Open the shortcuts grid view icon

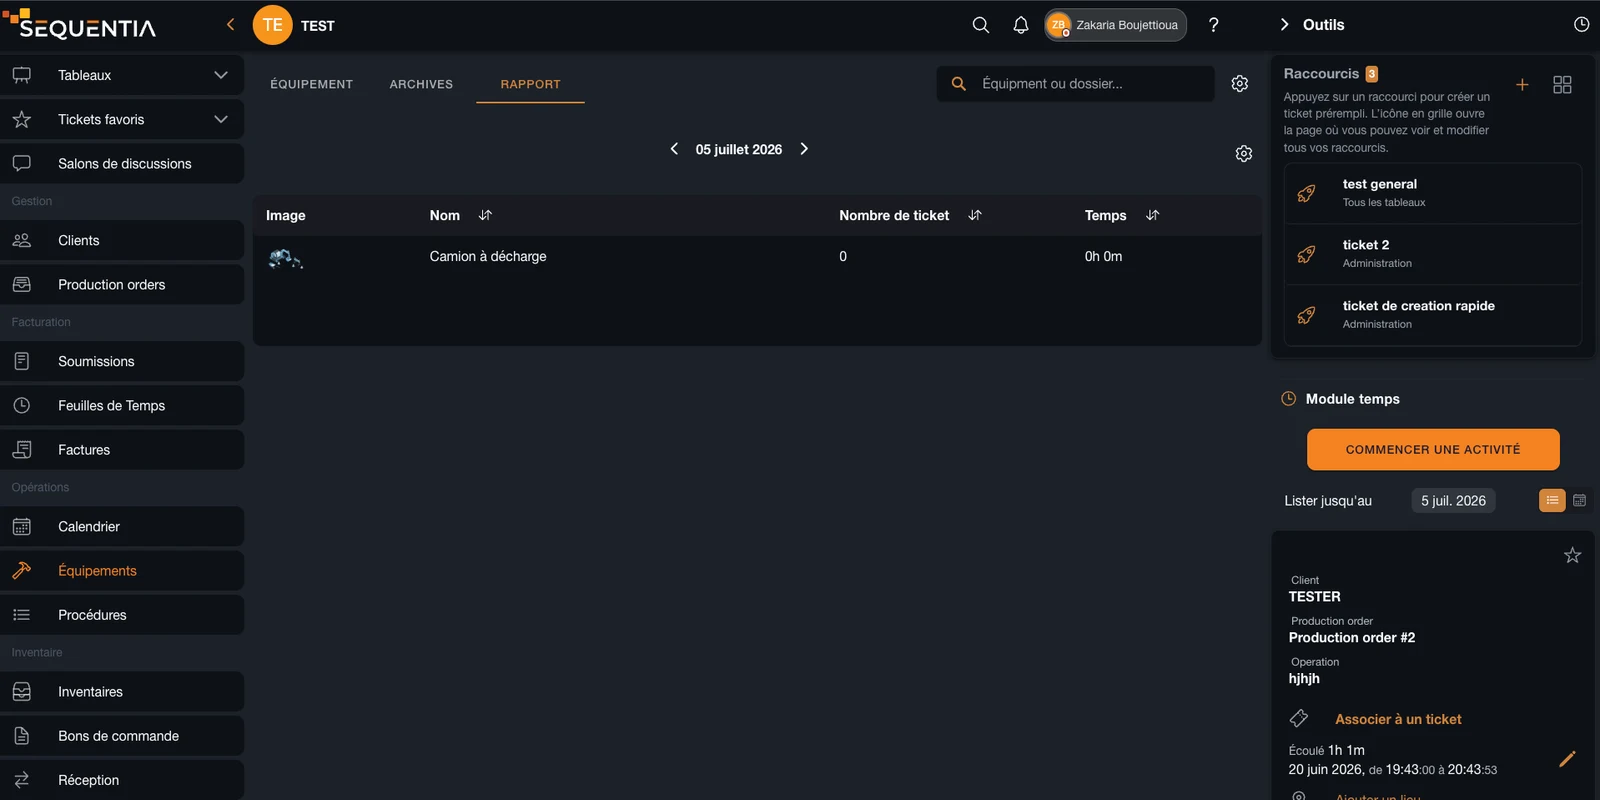[1562, 85]
